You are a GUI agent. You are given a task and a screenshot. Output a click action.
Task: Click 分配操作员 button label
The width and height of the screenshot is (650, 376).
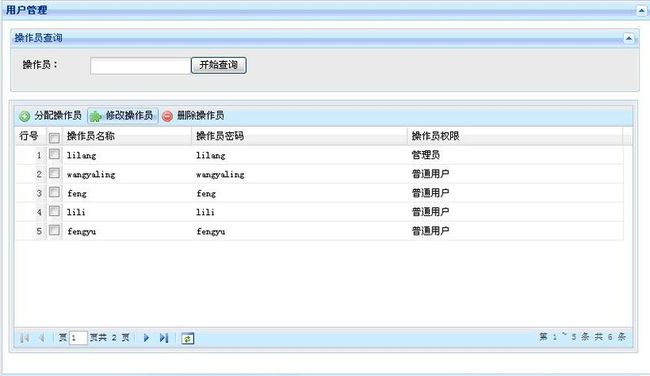pos(58,115)
